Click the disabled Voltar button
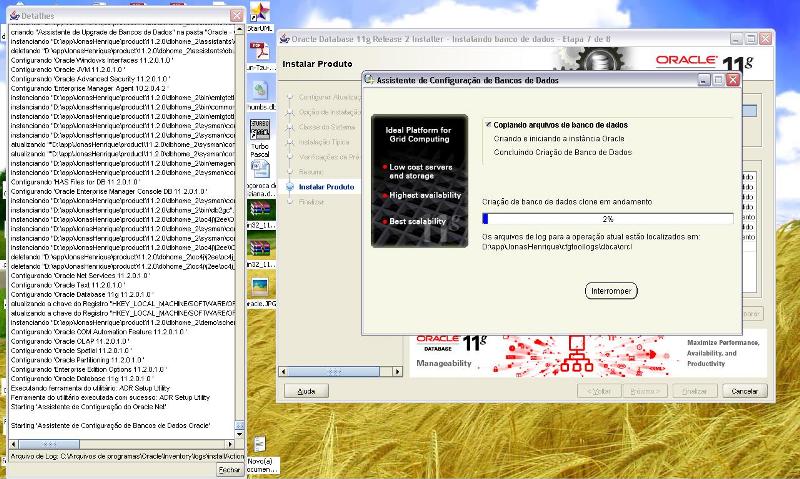Image resolution: width=800 pixels, height=479 pixels. pyautogui.click(x=599, y=391)
